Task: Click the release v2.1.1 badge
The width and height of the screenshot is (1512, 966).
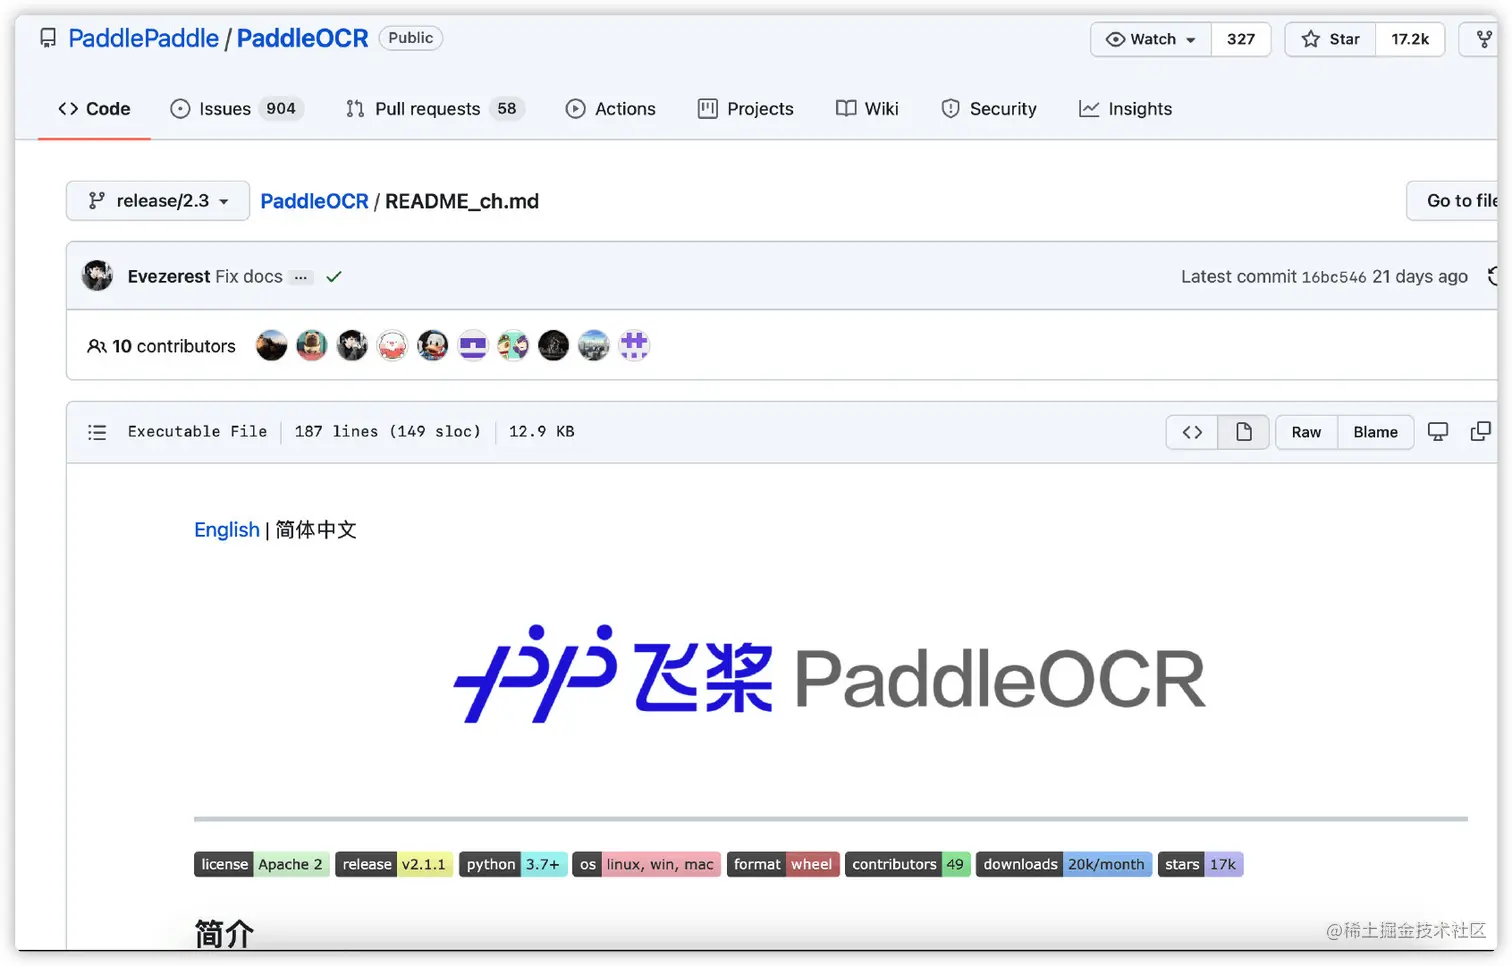Action: tap(394, 864)
